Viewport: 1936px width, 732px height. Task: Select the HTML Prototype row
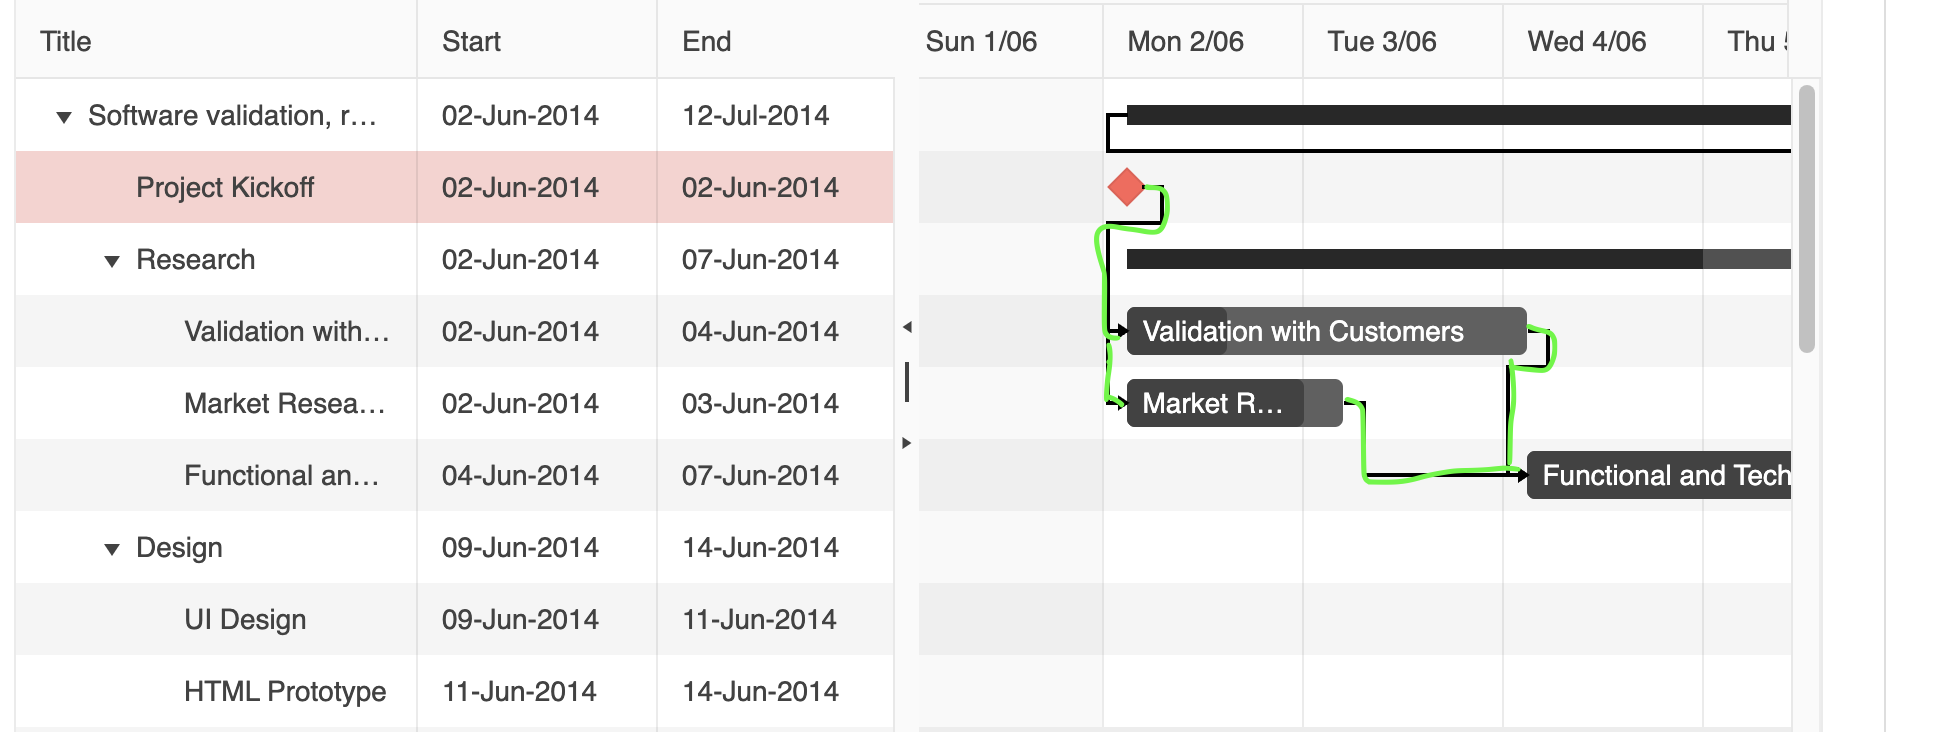click(455, 691)
